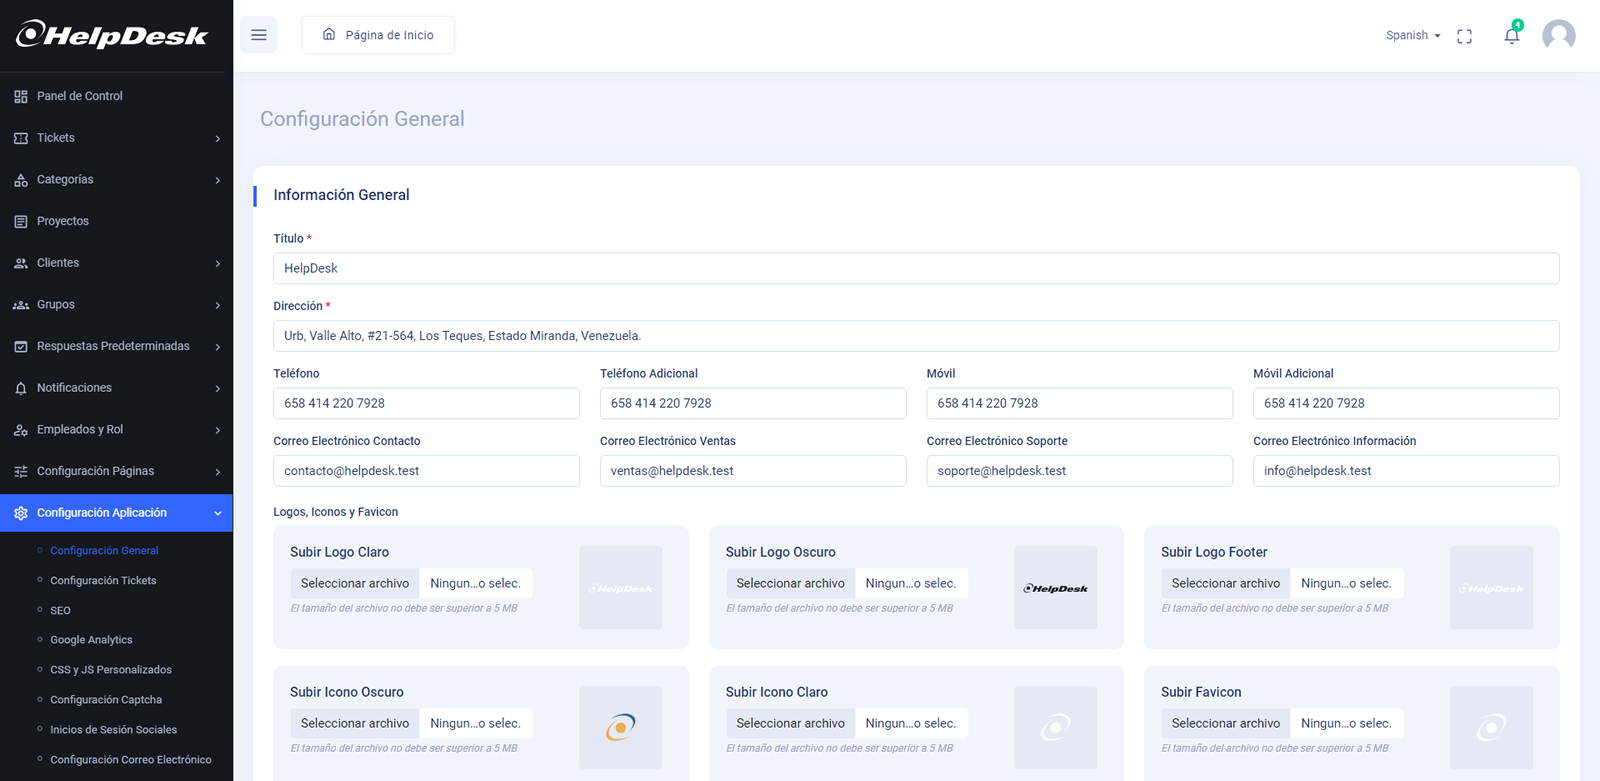1600x781 pixels.
Task: Select file for Subir Logo Claro
Action: pos(355,584)
